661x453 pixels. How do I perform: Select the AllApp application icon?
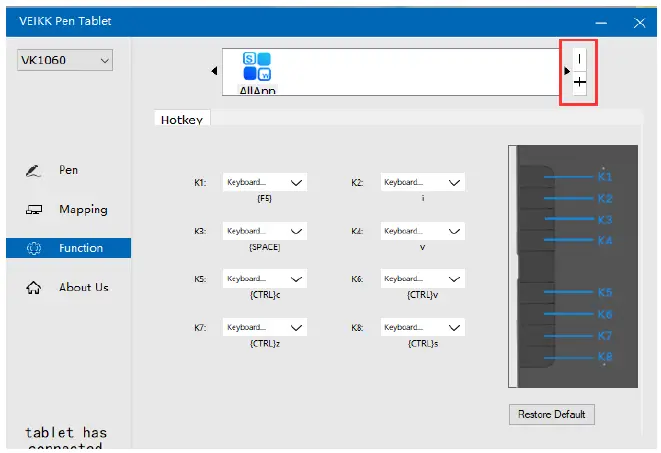[x=257, y=72]
